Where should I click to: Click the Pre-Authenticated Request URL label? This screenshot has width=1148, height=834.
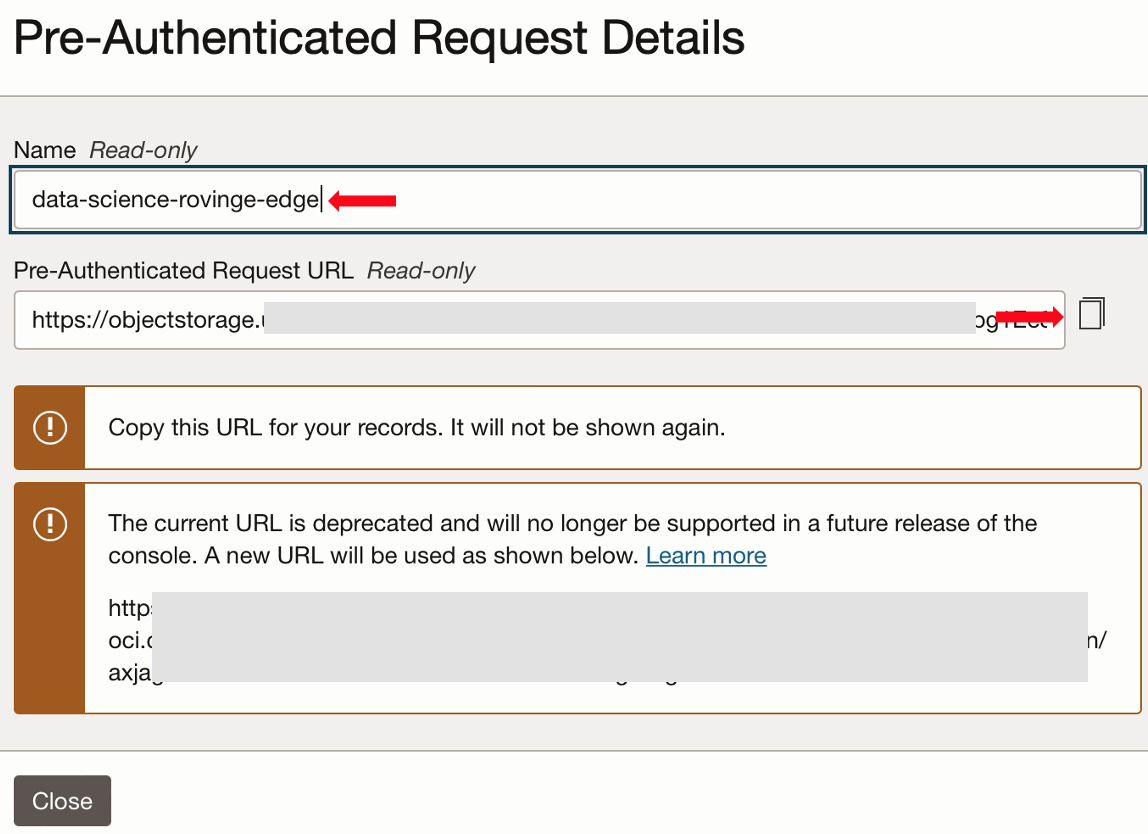tap(180, 271)
